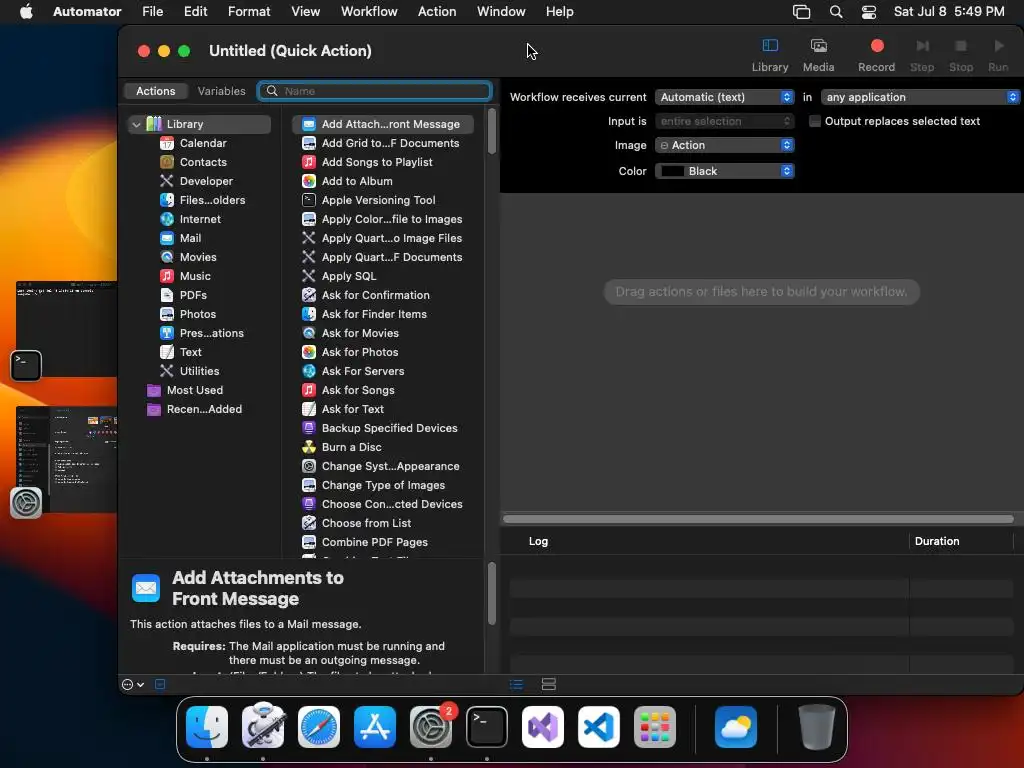This screenshot has width=1024, height=768.
Task: Select the Add Songs to Playlist action
Action: [377, 162]
